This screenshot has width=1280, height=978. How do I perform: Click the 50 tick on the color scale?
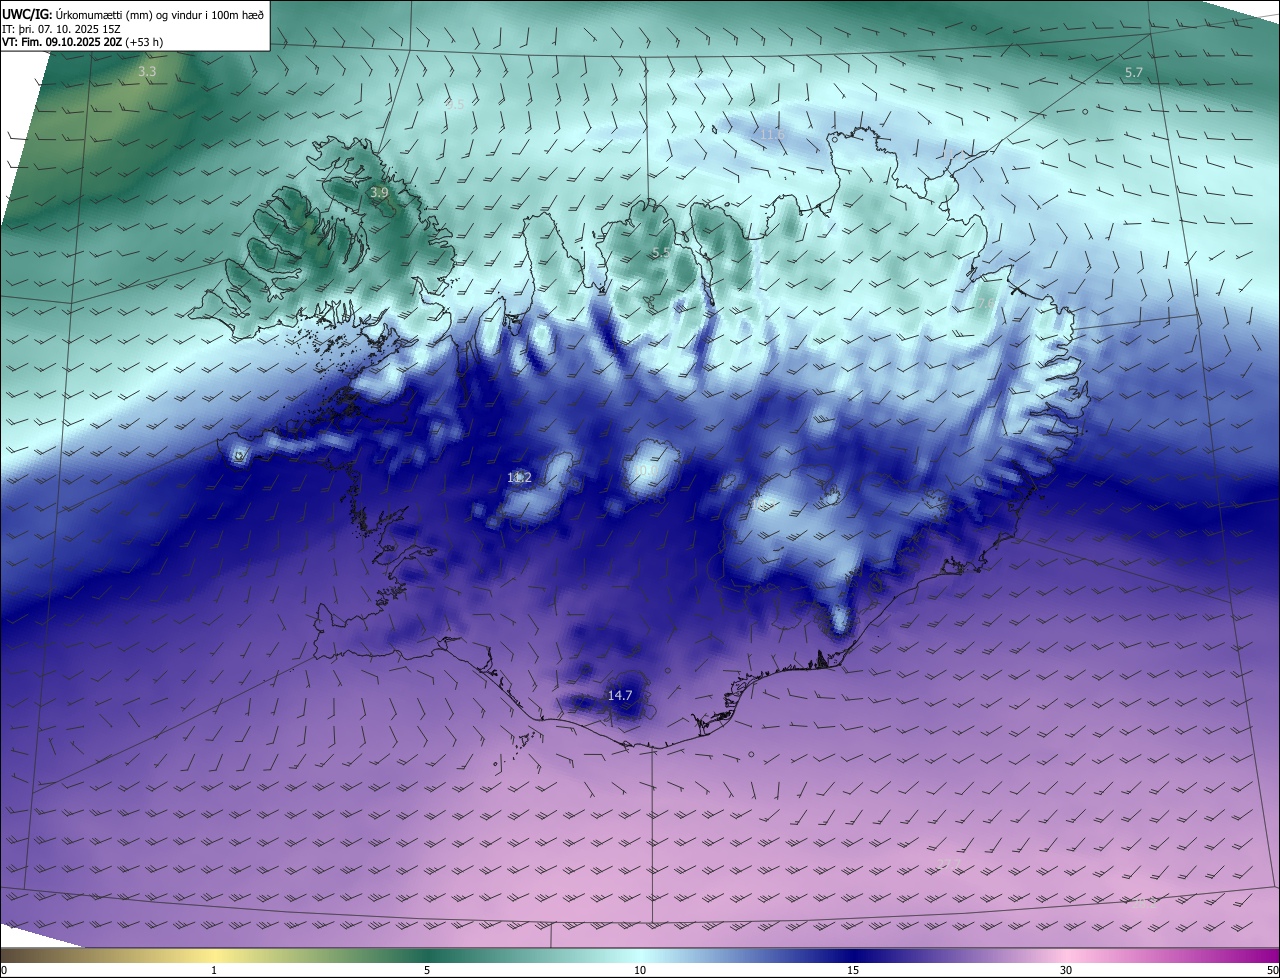click(1272, 970)
